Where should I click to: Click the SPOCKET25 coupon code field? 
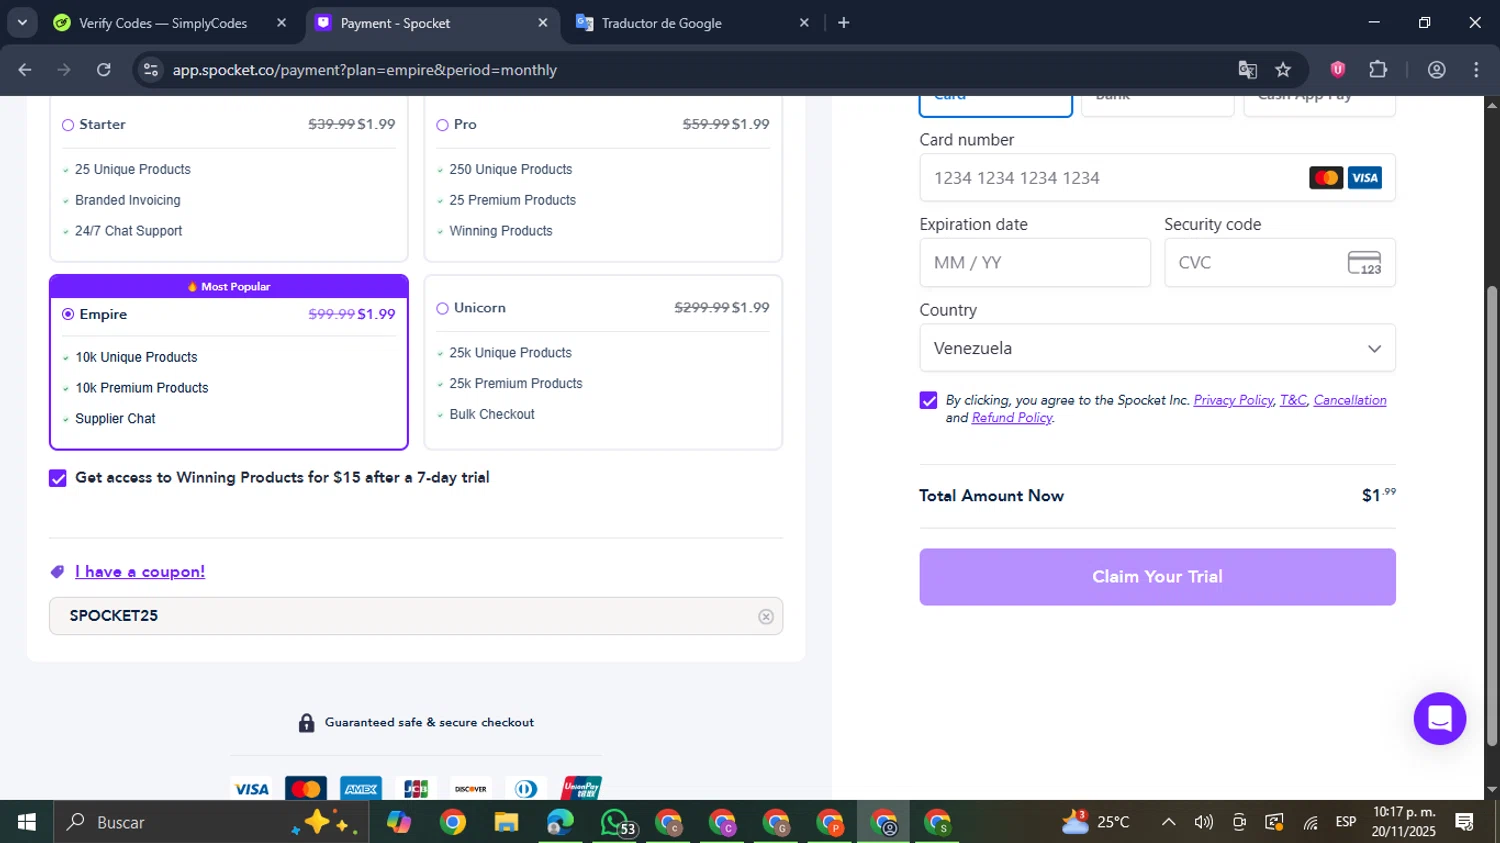pos(416,616)
